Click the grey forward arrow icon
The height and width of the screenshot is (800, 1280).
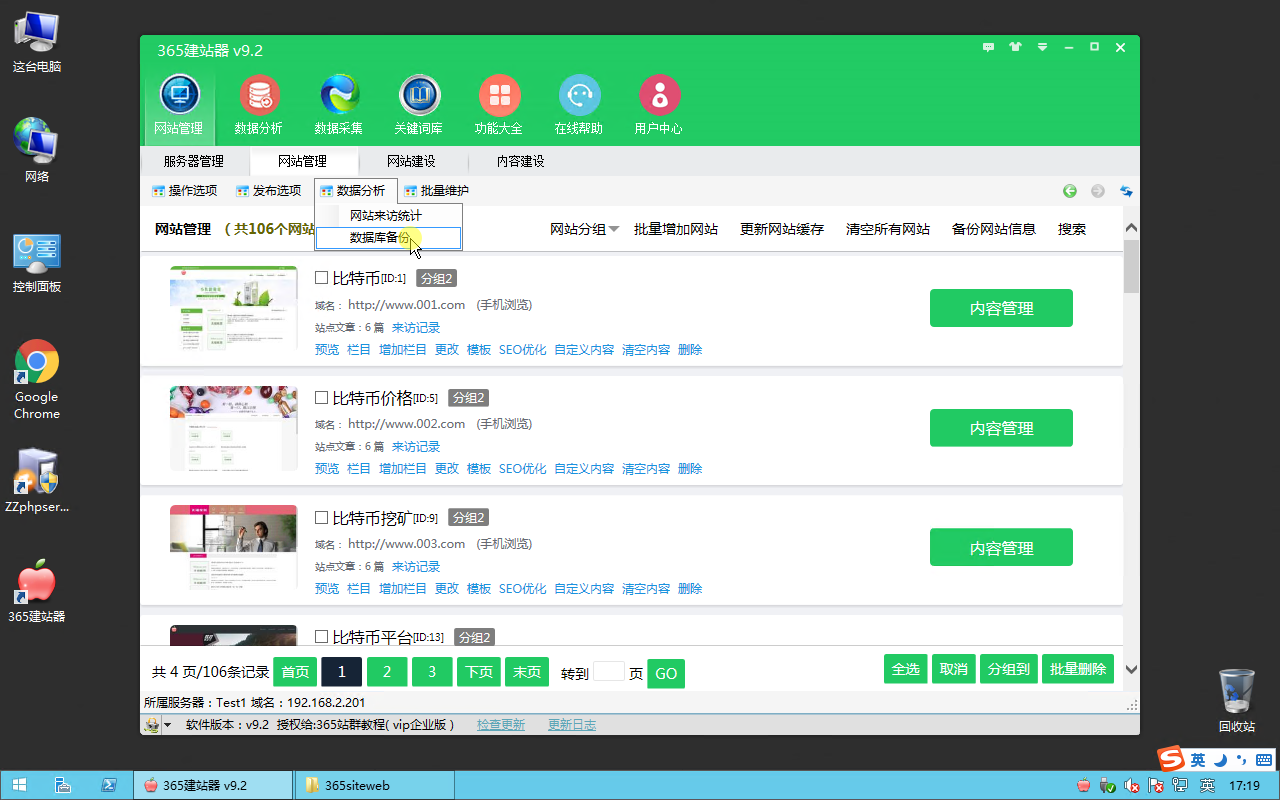click(1098, 191)
